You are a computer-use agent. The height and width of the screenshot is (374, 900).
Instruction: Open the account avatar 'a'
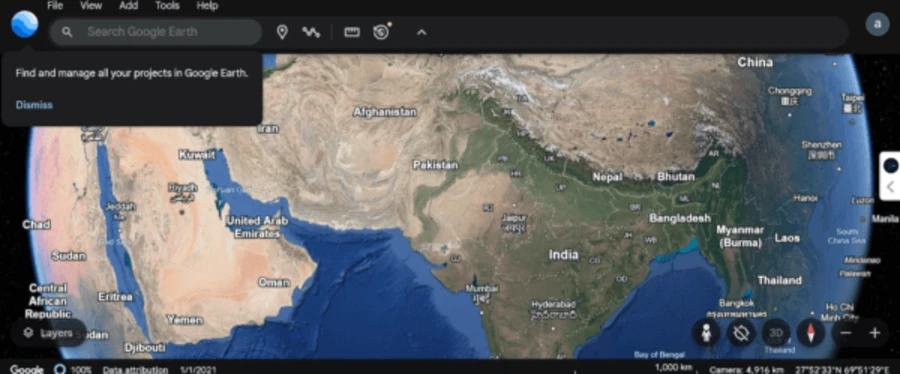pyautogui.click(x=877, y=25)
